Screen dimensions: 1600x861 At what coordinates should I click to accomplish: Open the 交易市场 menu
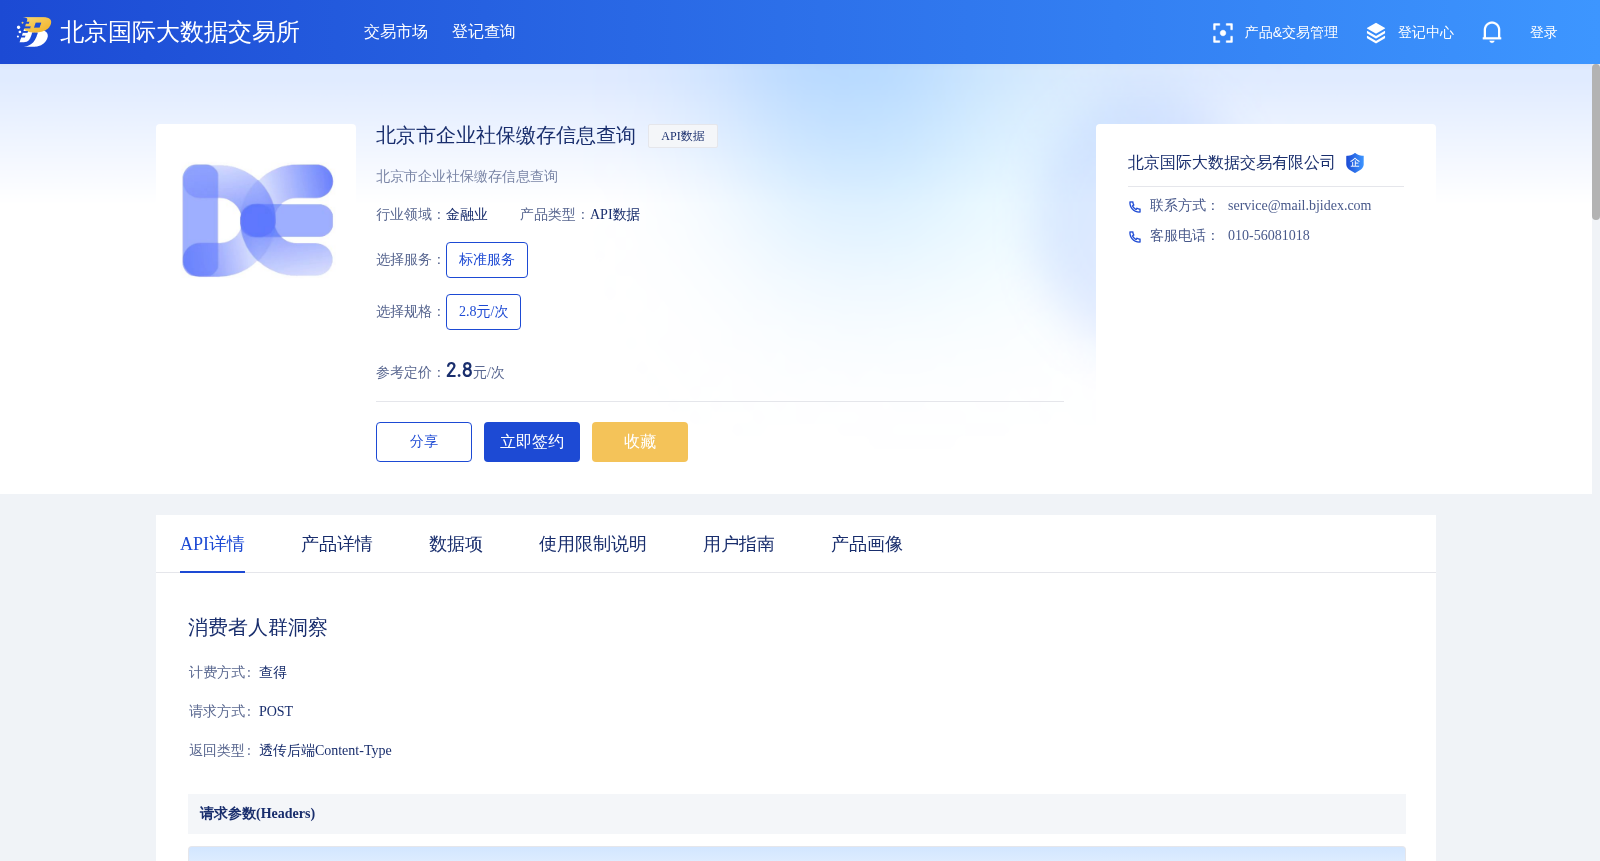396,32
